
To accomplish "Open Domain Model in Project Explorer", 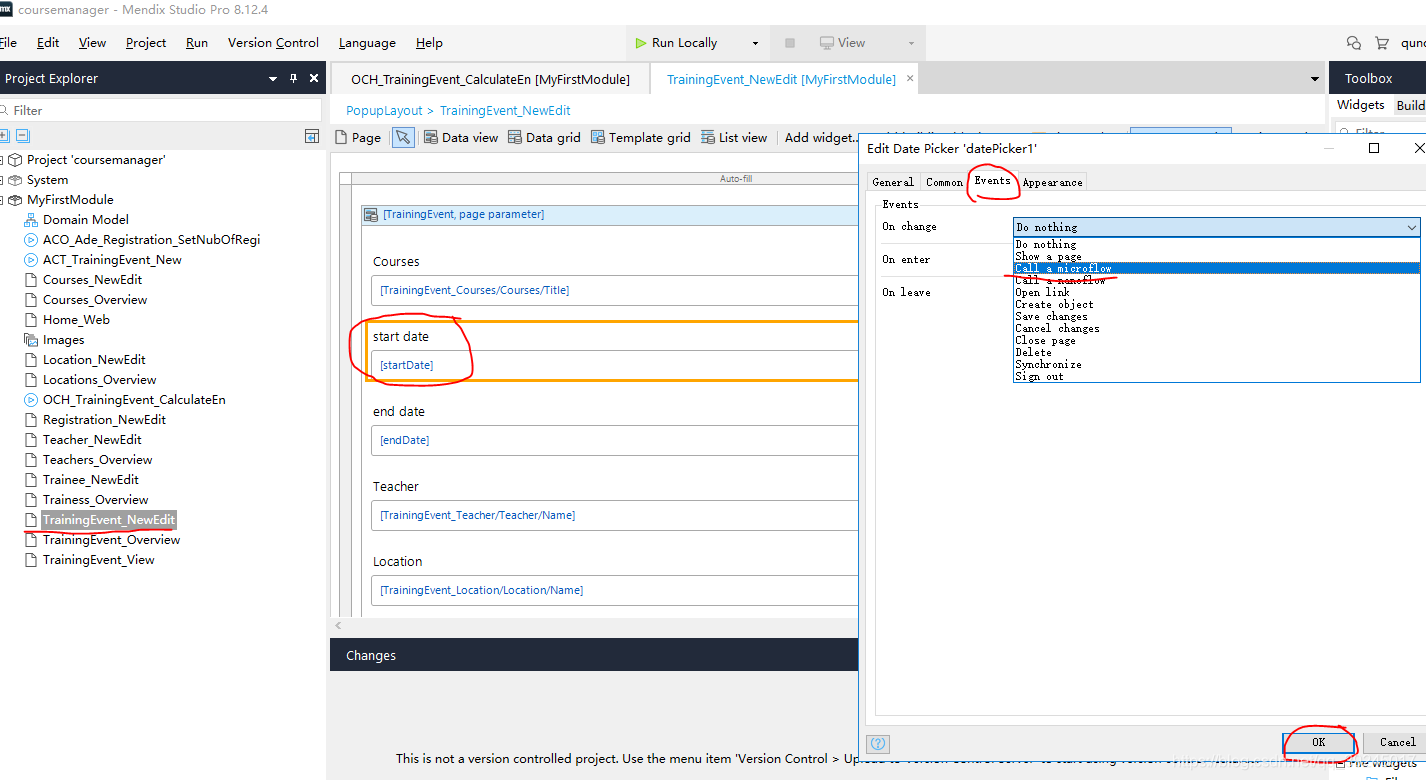I will pyautogui.click(x=85, y=219).
